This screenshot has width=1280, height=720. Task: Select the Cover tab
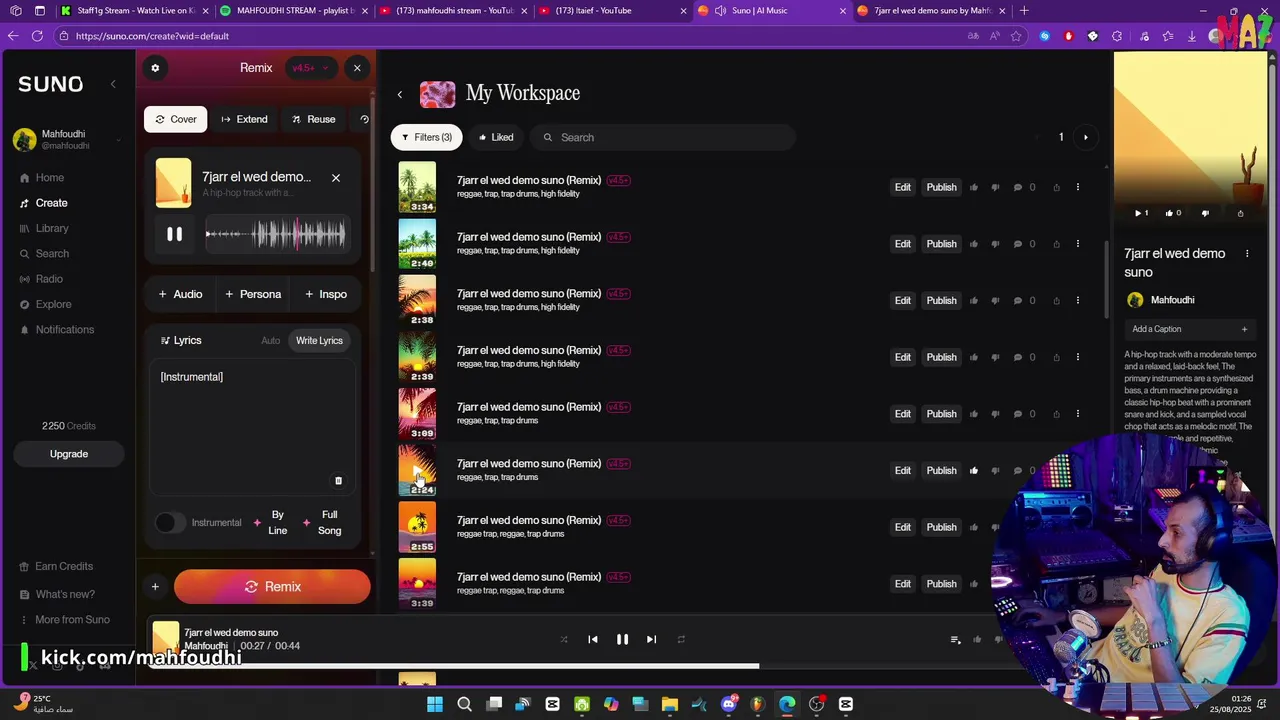point(176,119)
